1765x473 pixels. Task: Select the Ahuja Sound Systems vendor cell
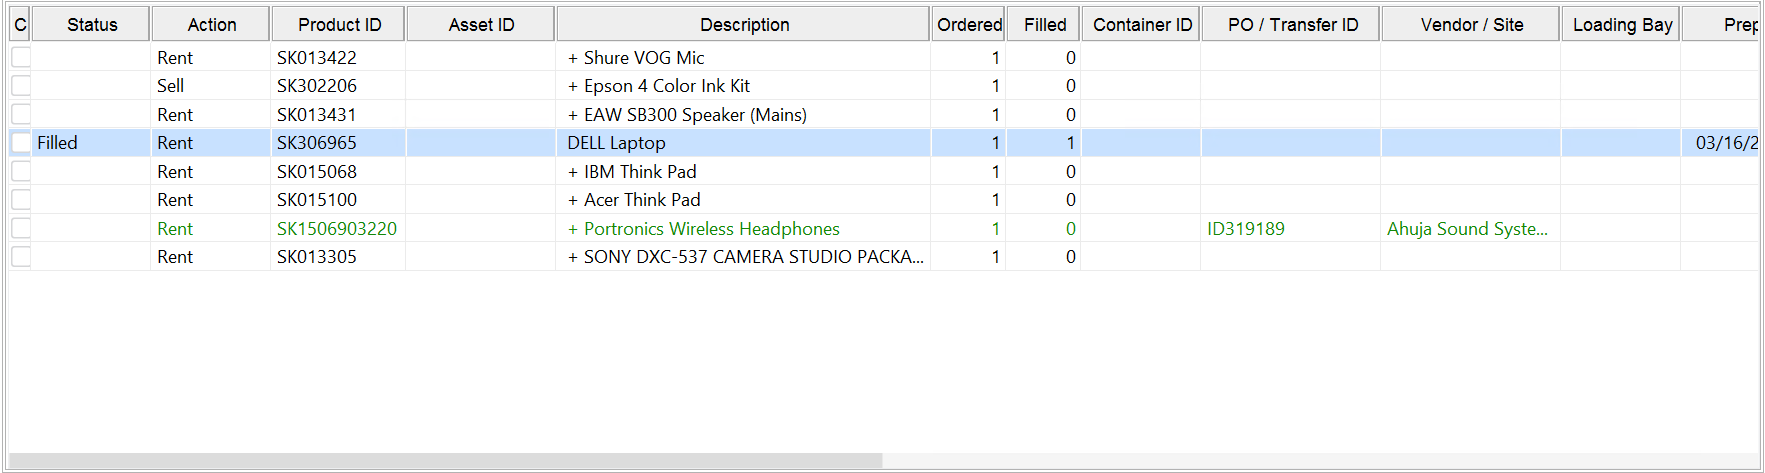1467,229
